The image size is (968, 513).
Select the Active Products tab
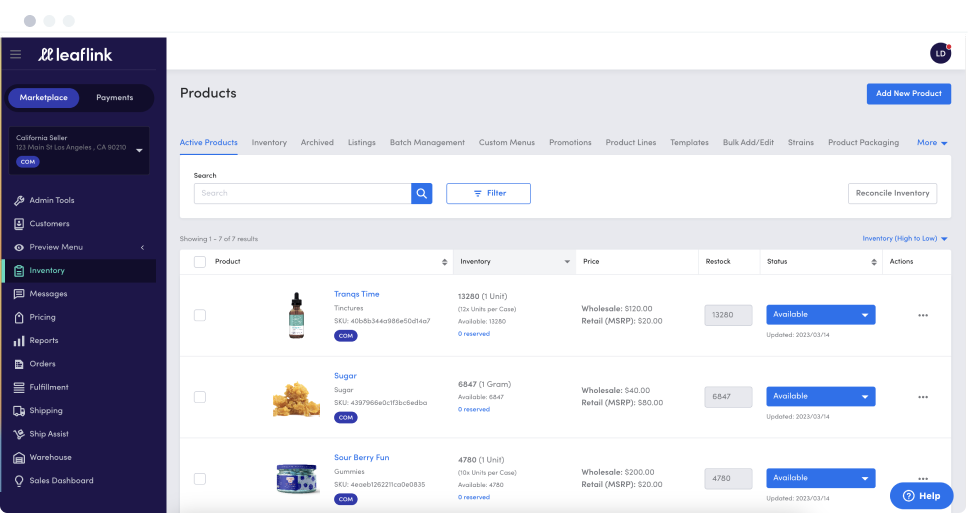(209, 143)
